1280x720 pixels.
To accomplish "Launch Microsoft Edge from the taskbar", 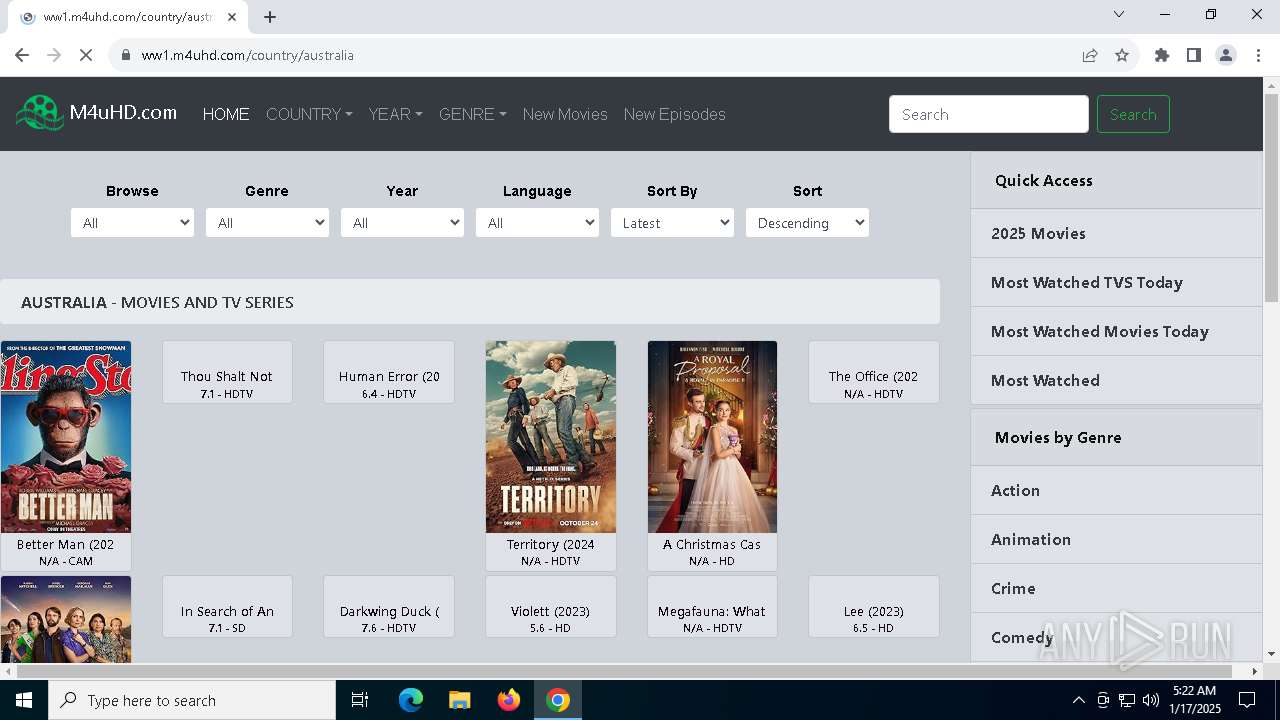I will [x=411, y=700].
